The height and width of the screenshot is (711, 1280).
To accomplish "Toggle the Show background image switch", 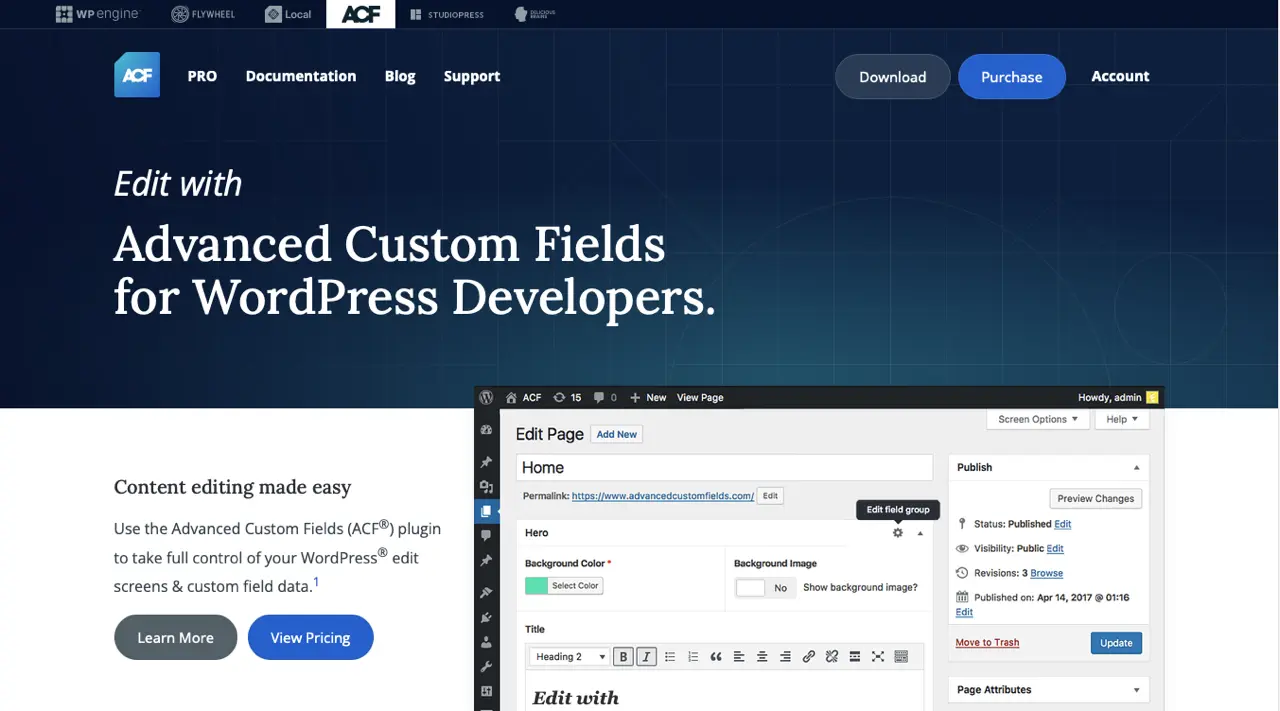I will click(x=765, y=588).
